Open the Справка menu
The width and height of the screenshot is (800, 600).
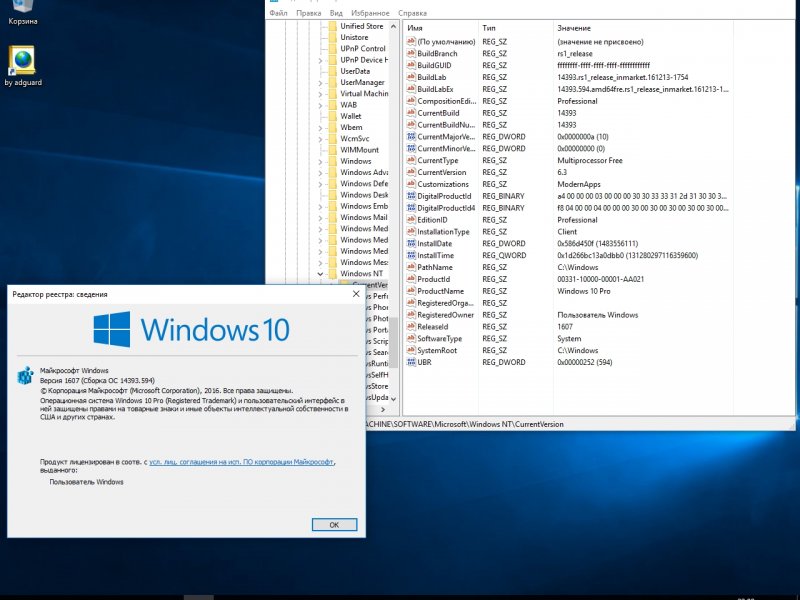(x=412, y=13)
